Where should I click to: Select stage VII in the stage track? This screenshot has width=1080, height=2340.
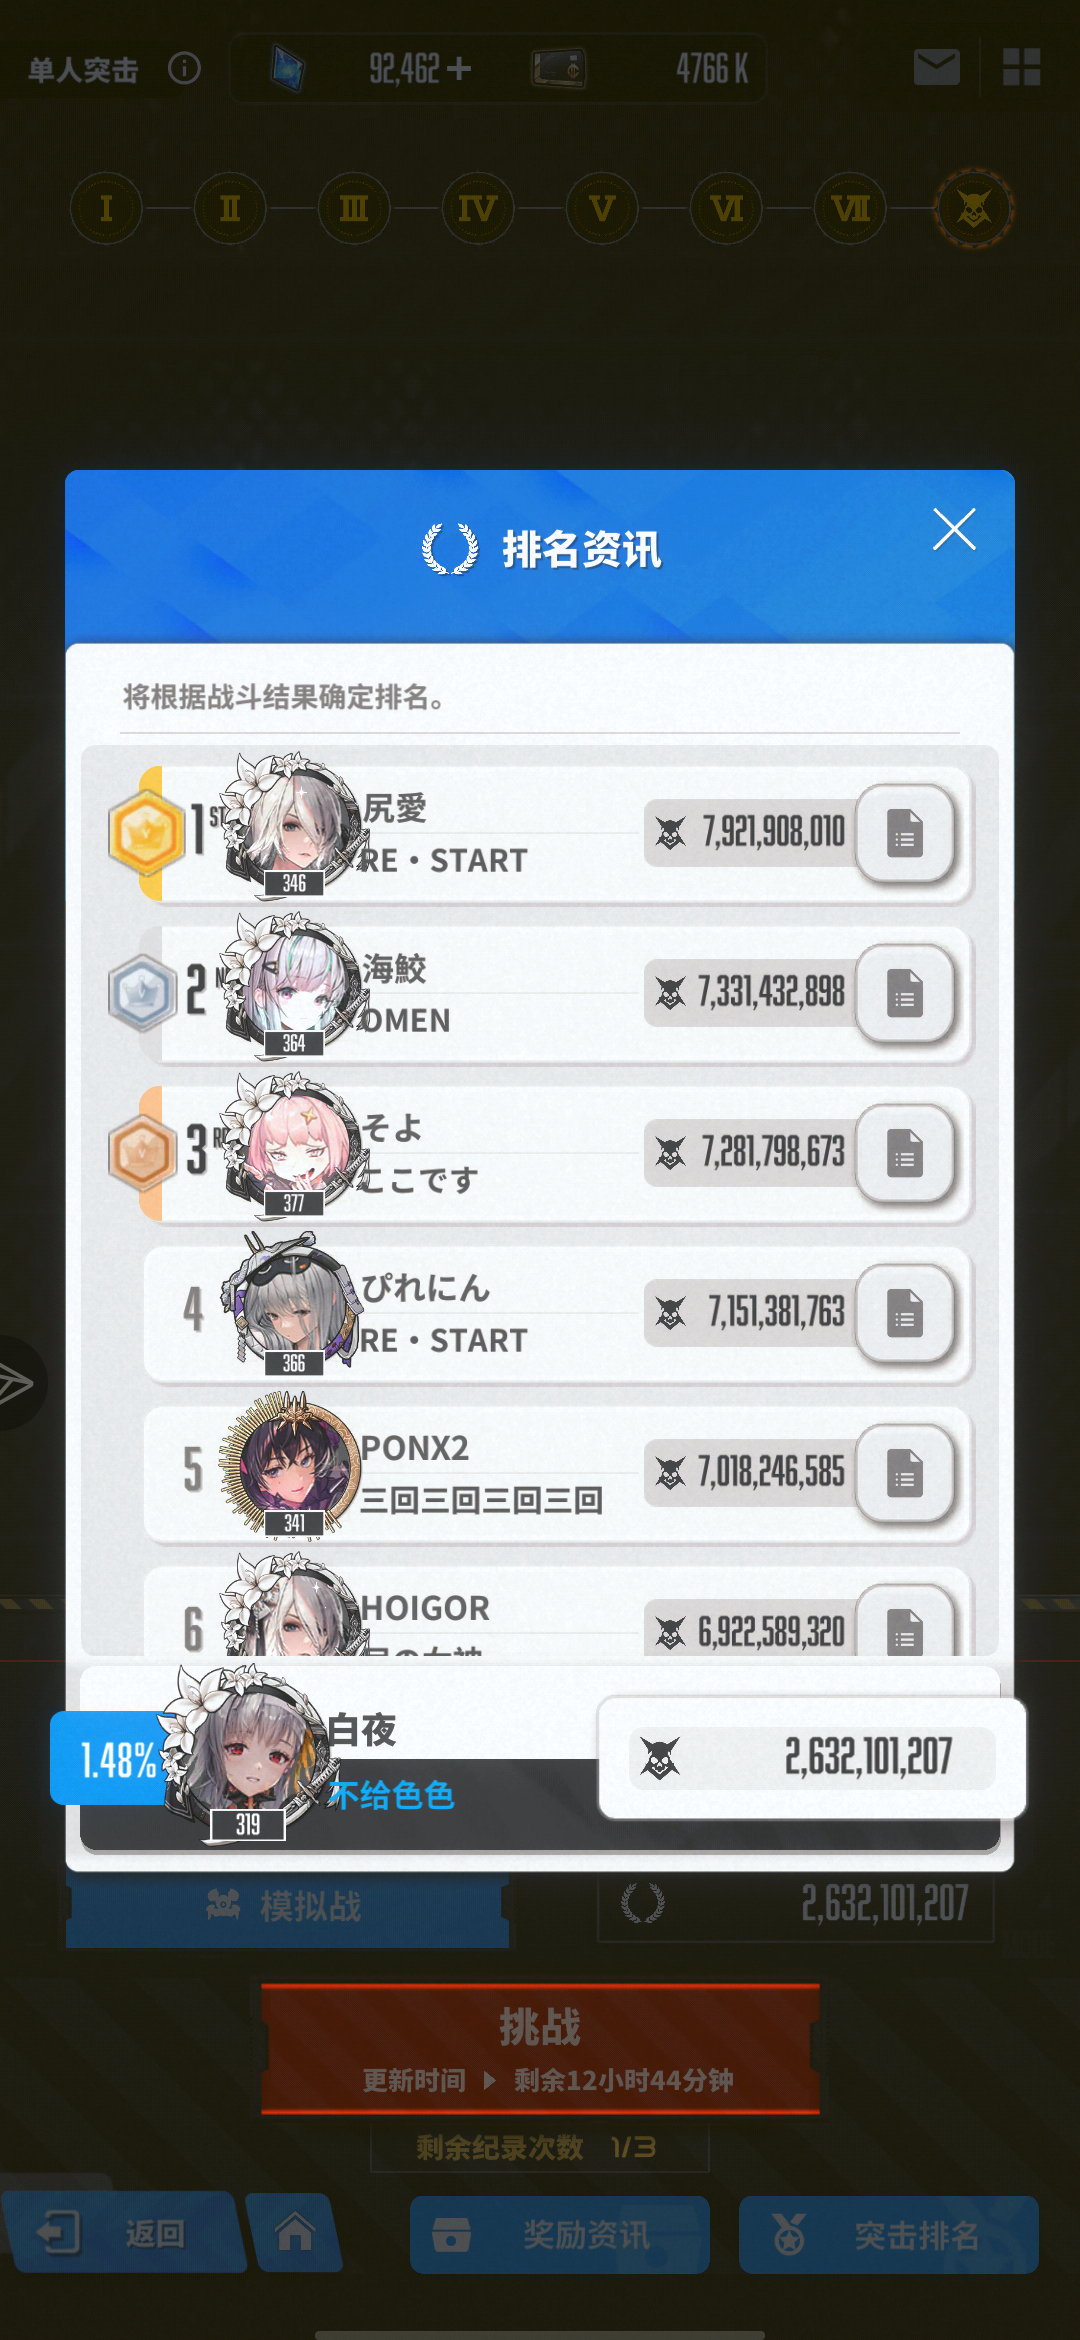(849, 209)
